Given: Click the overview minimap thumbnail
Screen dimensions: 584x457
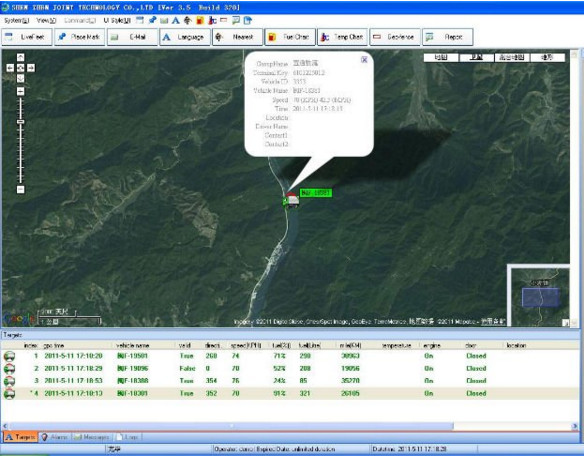Looking at the screenshot, I should [x=539, y=295].
